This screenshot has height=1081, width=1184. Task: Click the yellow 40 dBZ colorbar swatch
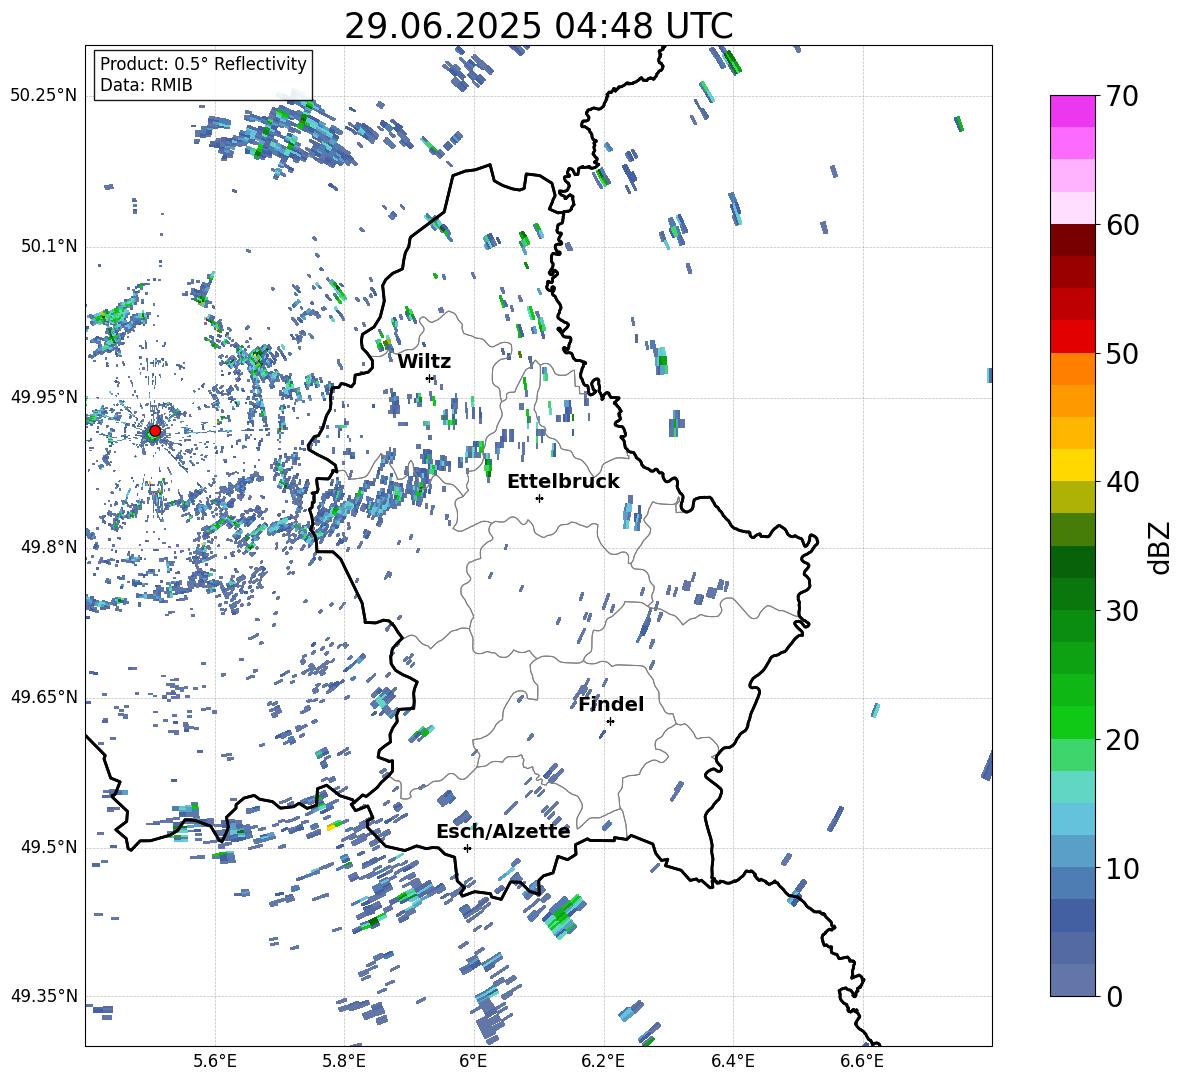click(1072, 465)
